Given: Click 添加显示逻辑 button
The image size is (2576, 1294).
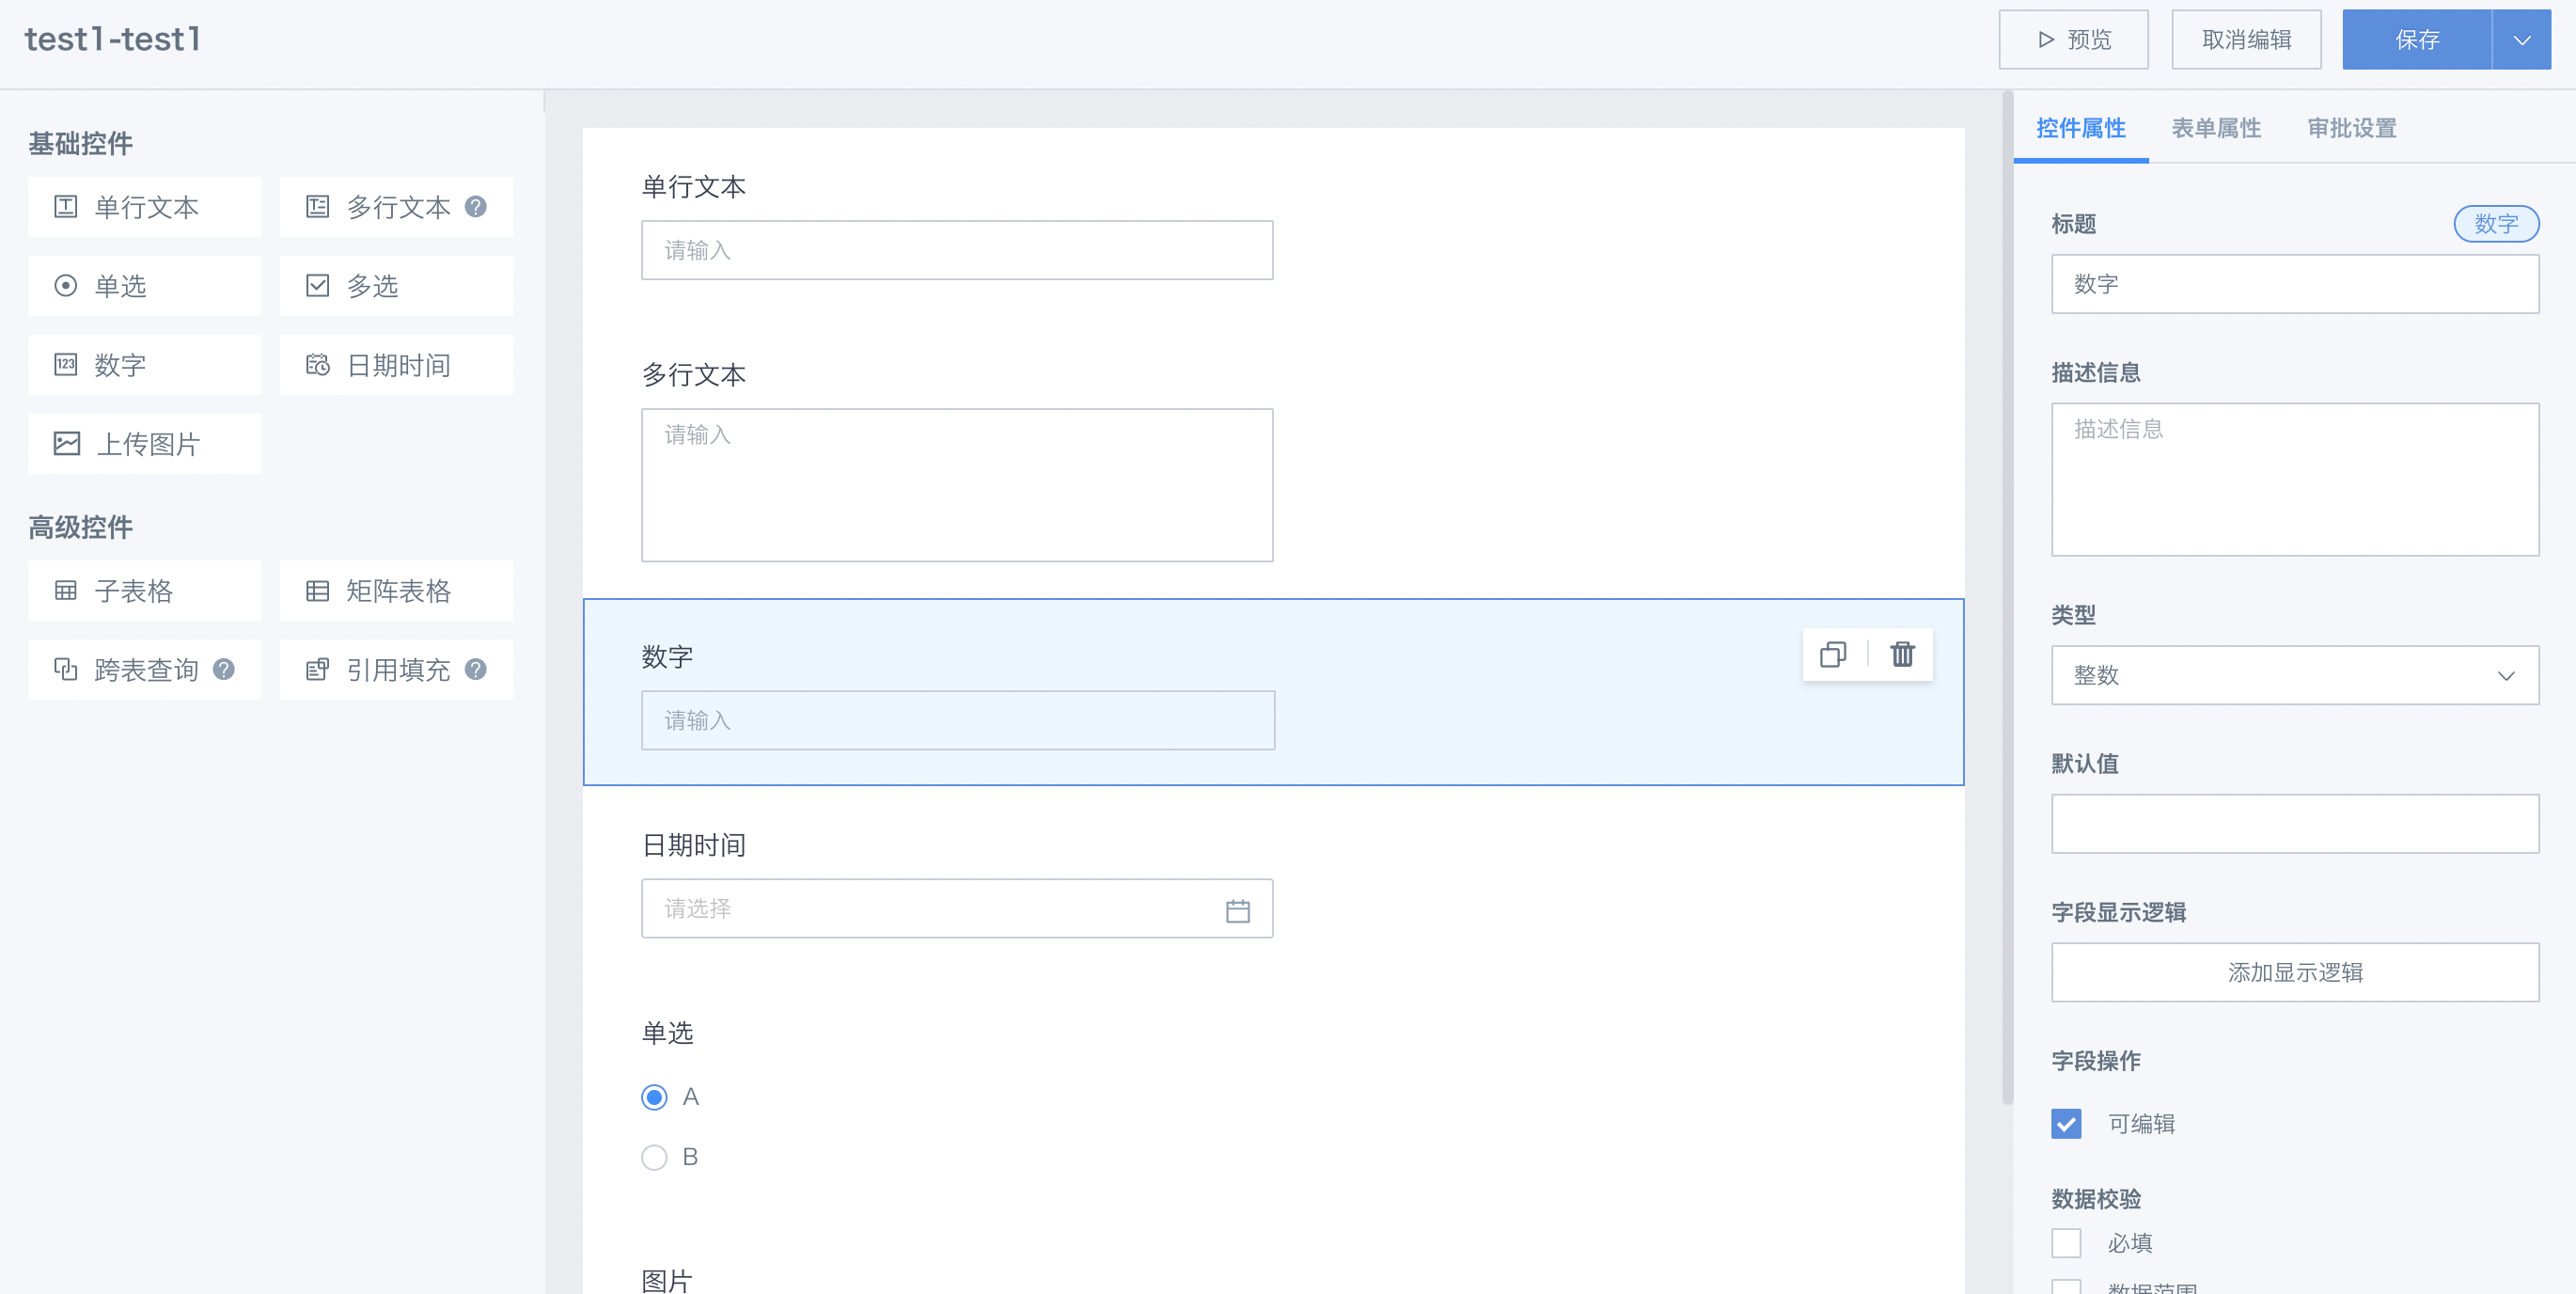Looking at the screenshot, I should pos(2295,972).
